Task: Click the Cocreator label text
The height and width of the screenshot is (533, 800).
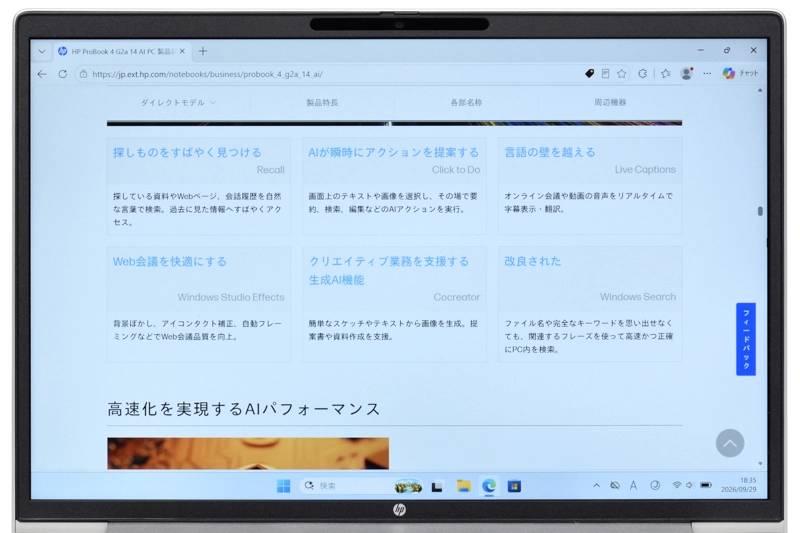Action: (x=457, y=297)
